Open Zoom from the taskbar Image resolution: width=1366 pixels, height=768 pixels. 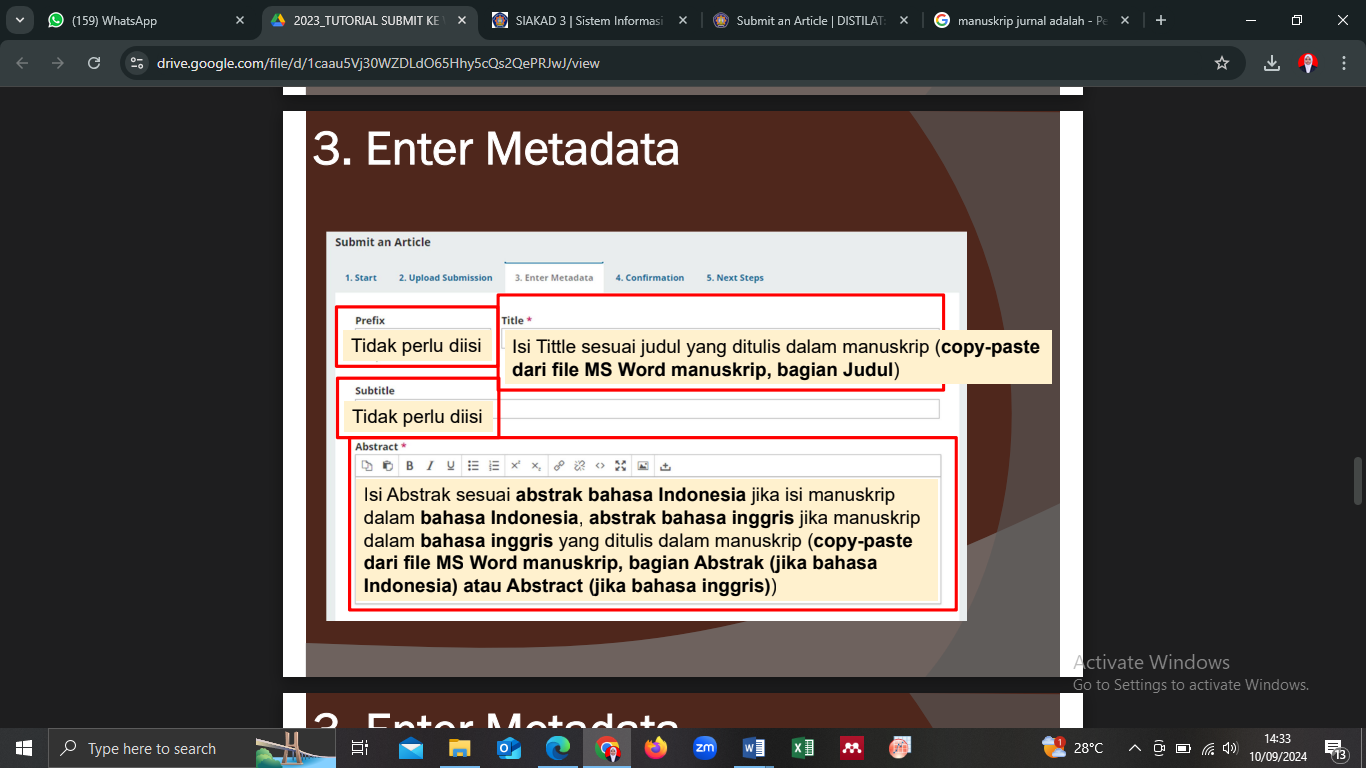point(705,748)
